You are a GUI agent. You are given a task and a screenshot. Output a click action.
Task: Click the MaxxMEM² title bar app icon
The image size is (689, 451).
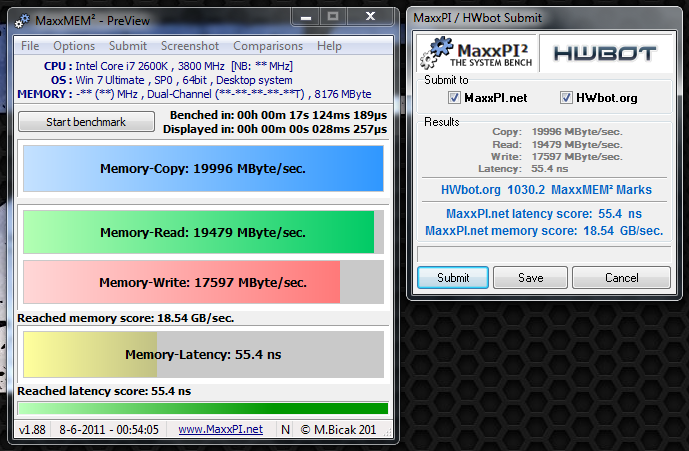(25, 19)
